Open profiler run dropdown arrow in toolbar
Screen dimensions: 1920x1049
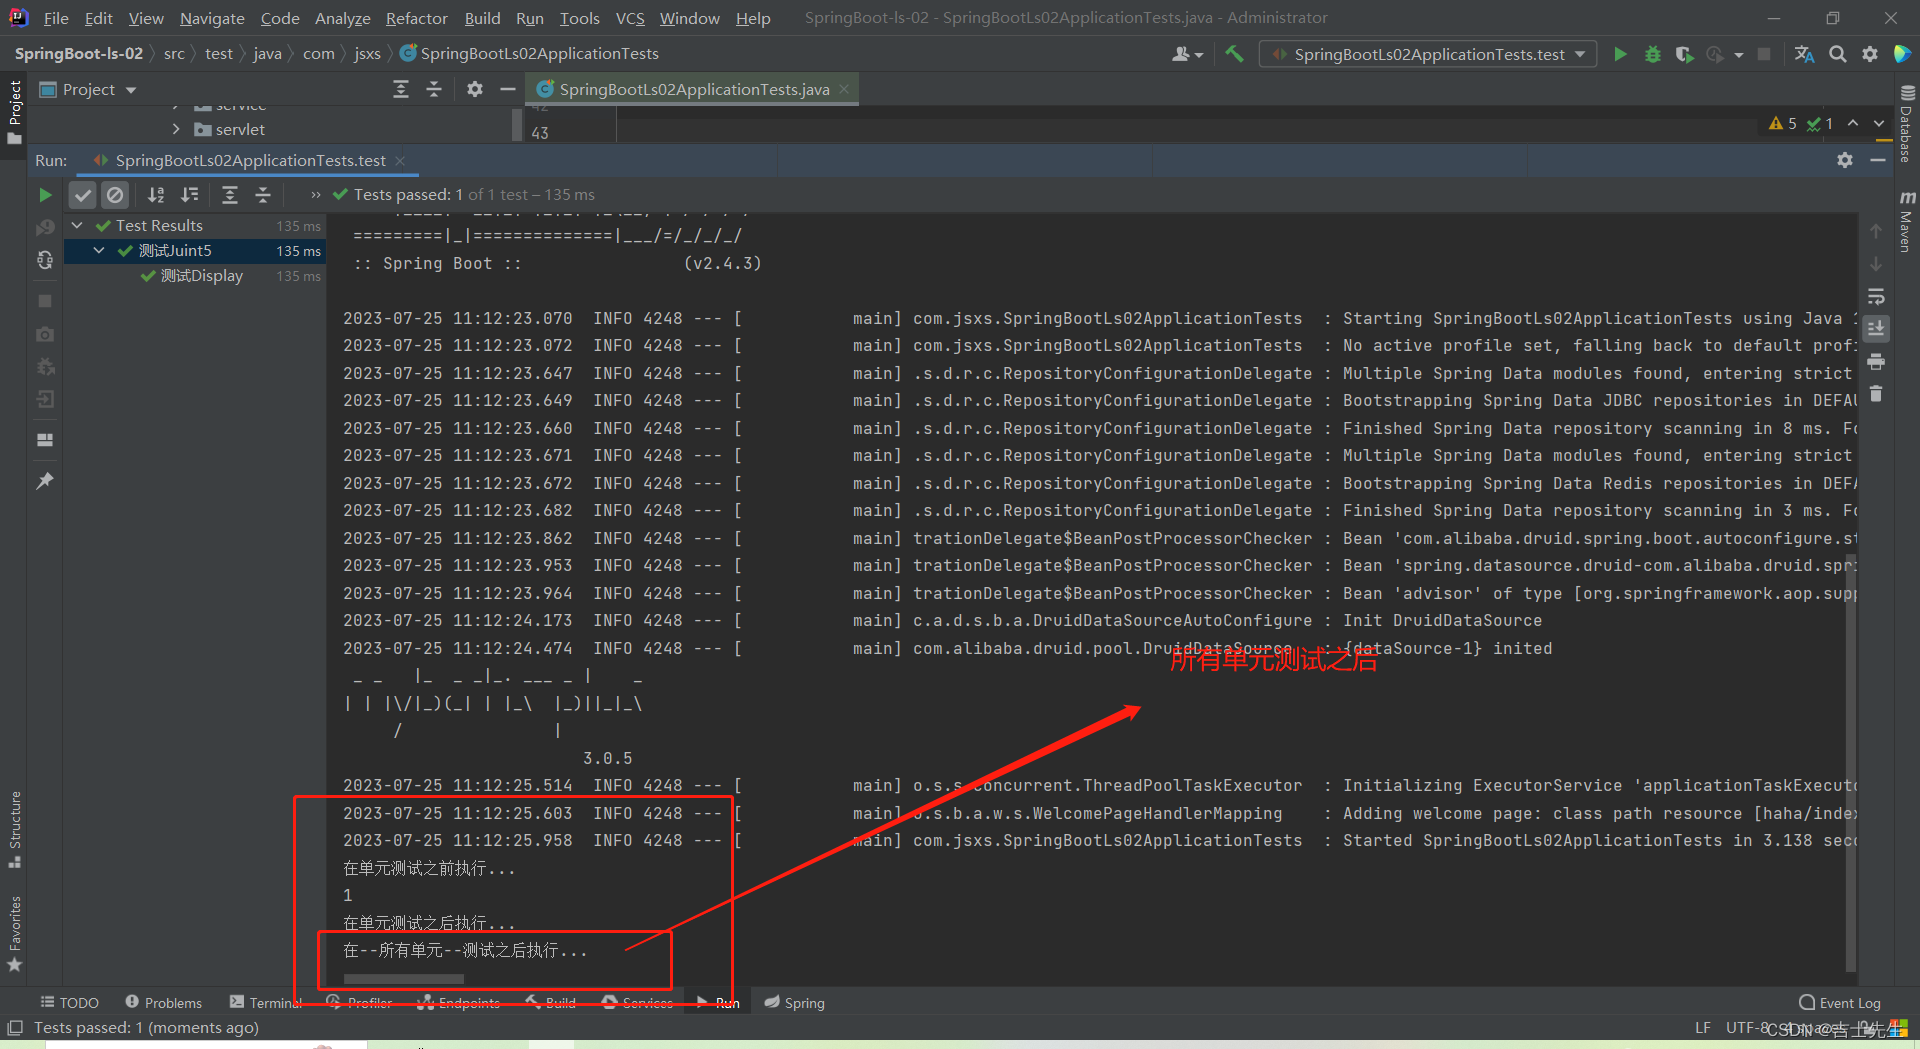point(1739,54)
